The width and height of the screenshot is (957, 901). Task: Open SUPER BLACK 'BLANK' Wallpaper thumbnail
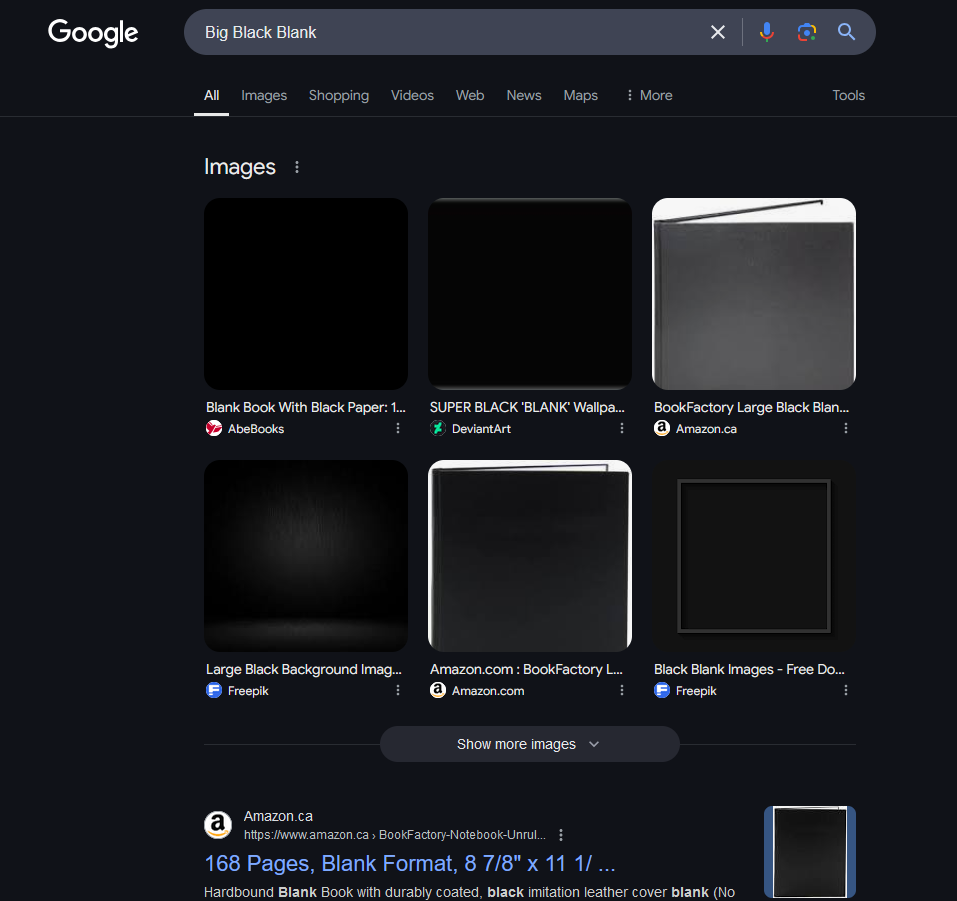tap(530, 294)
